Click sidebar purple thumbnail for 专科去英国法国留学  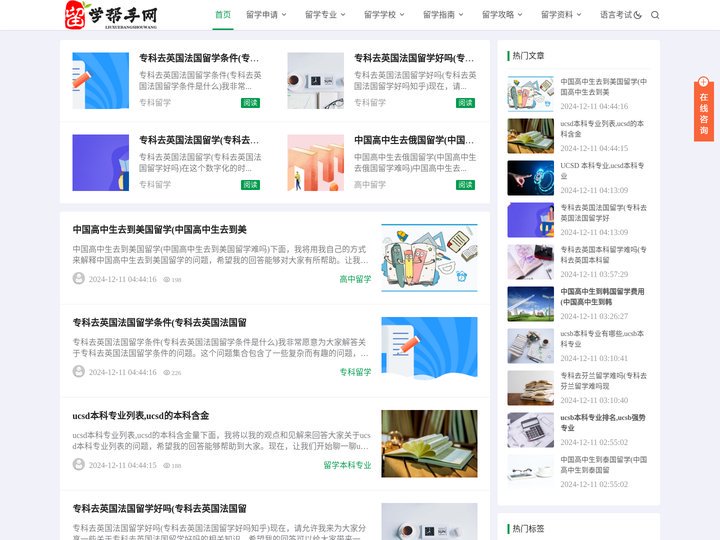(x=530, y=220)
